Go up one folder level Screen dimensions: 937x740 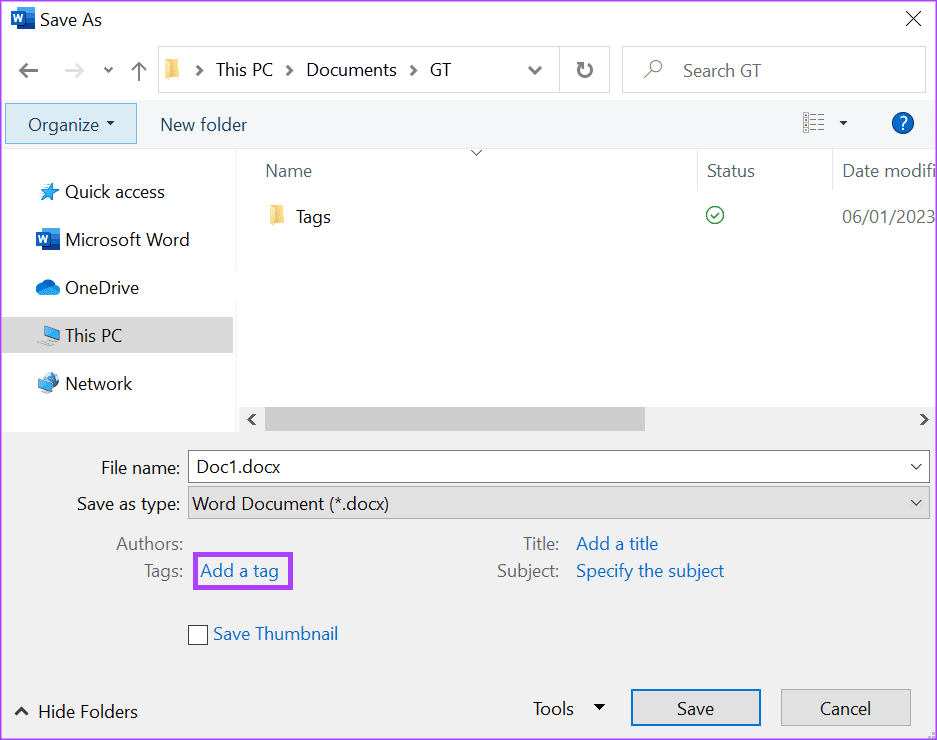tap(139, 71)
